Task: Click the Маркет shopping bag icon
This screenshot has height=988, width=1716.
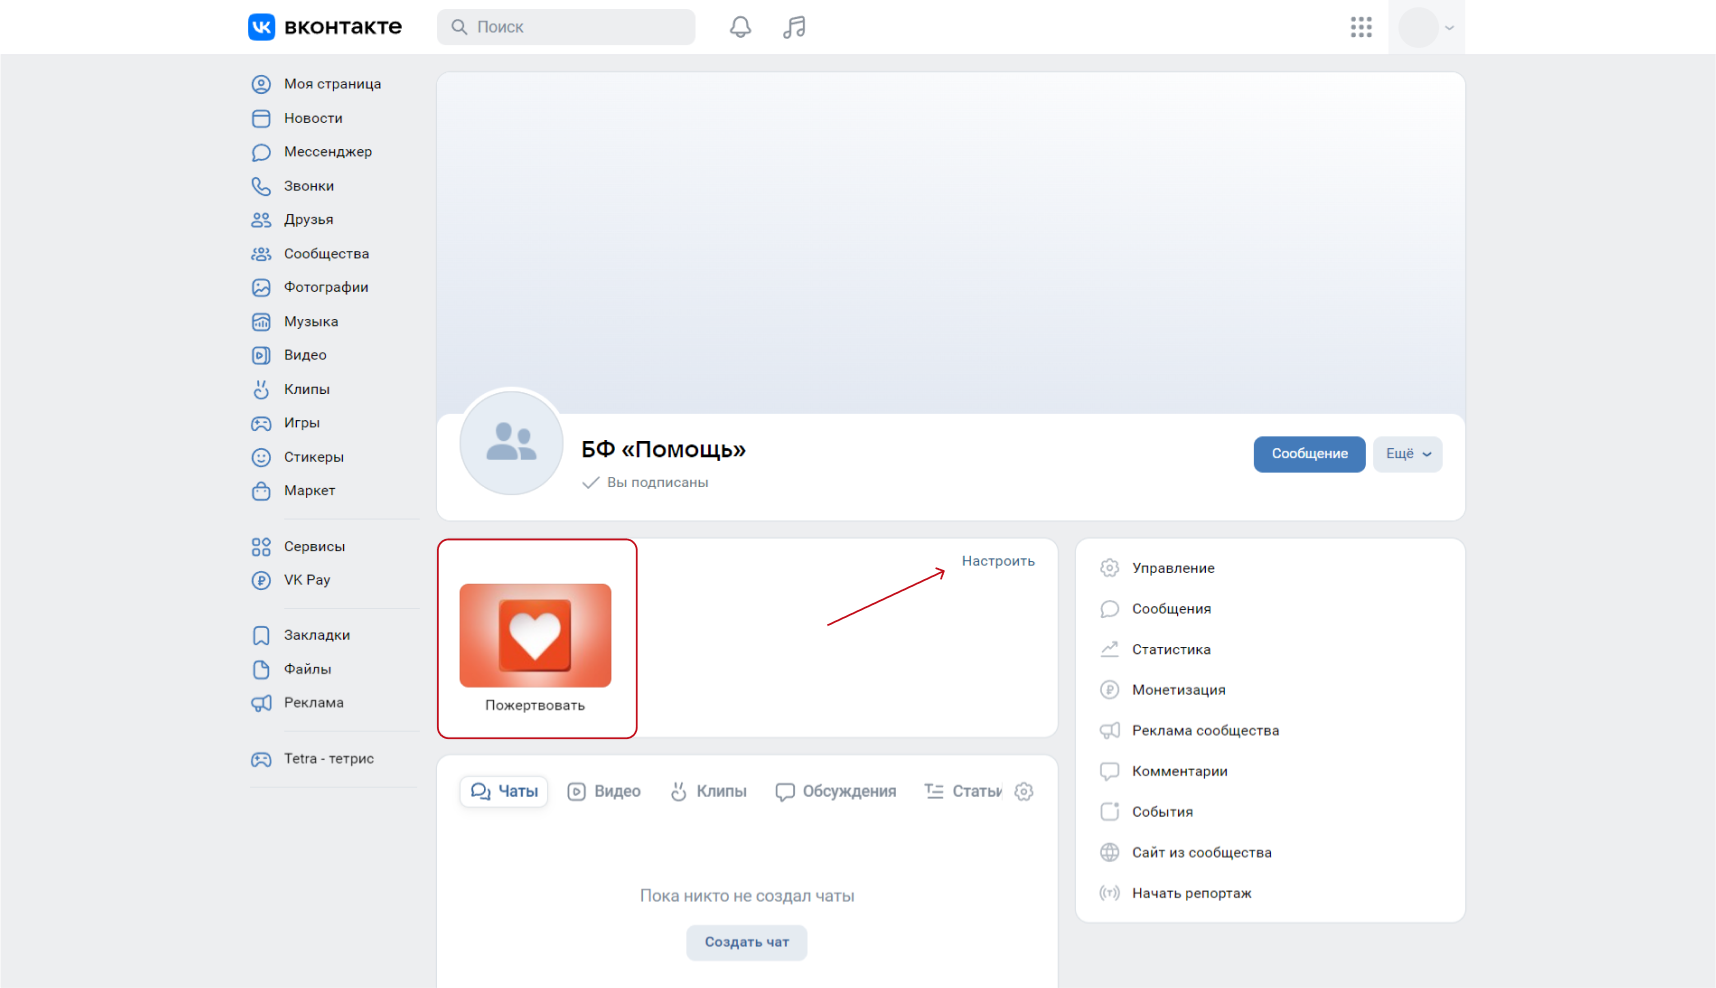Action: [261, 491]
